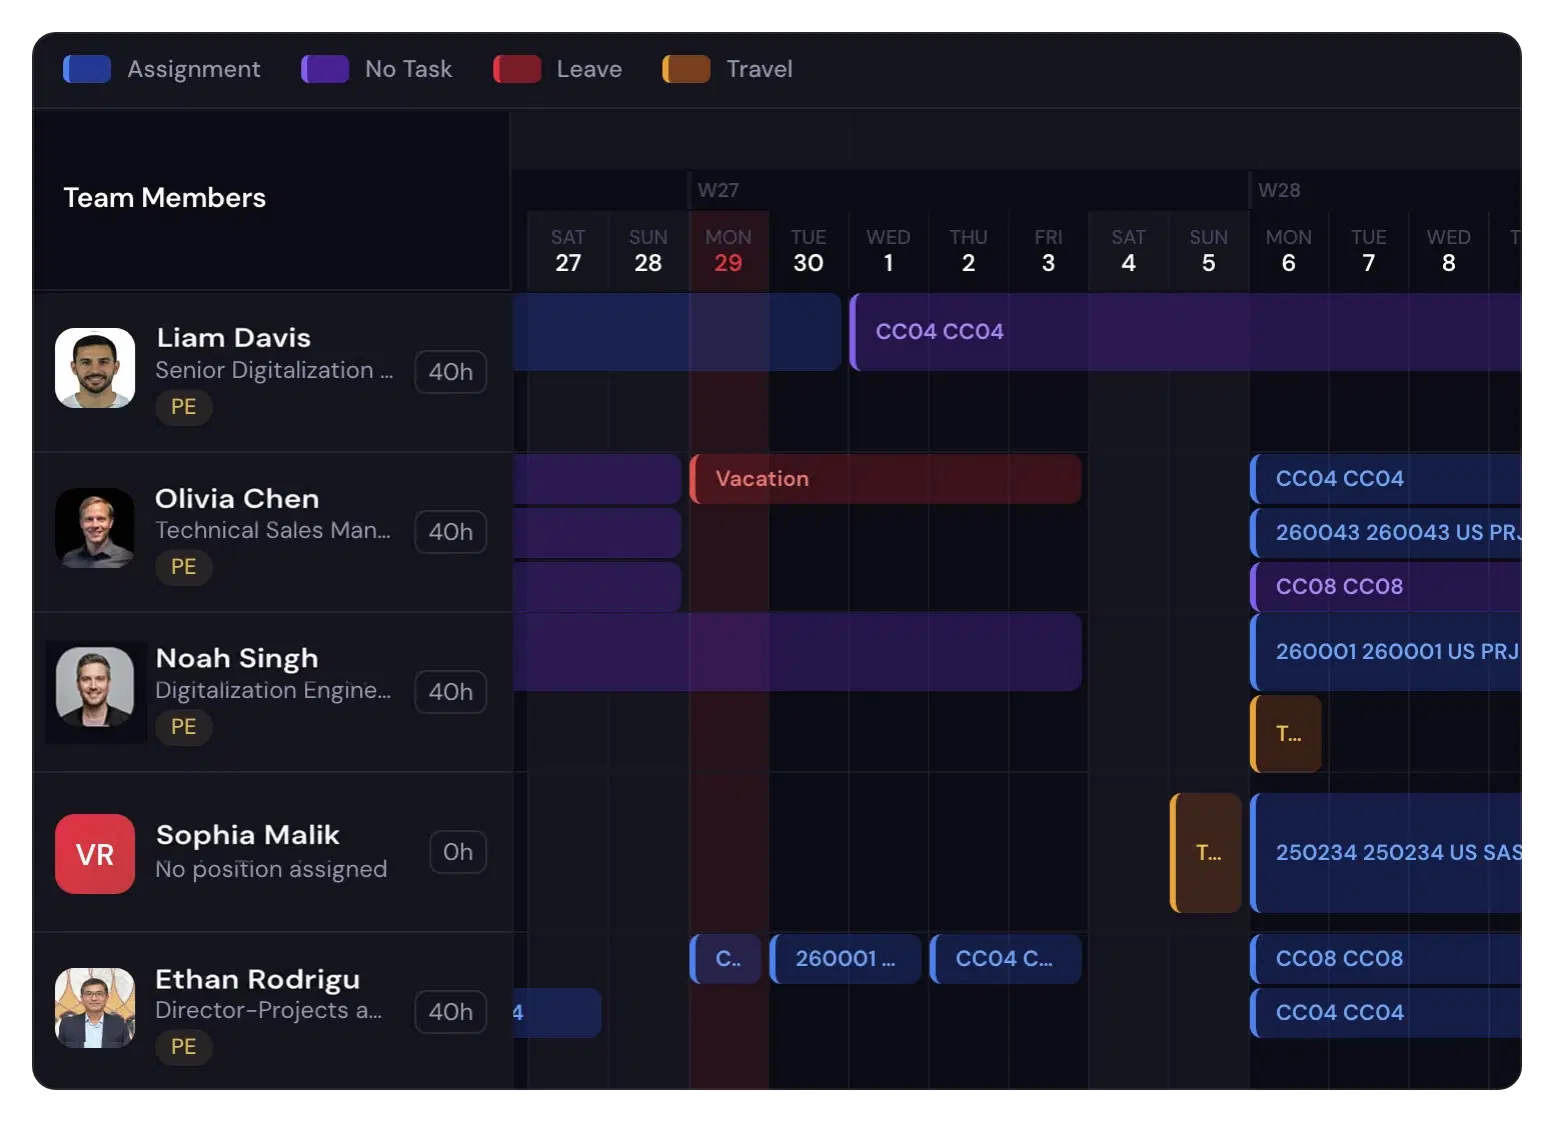Viewport: 1554px width, 1122px height.
Task: Click Noah Singh's orange travel block
Action: coord(1286,734)
